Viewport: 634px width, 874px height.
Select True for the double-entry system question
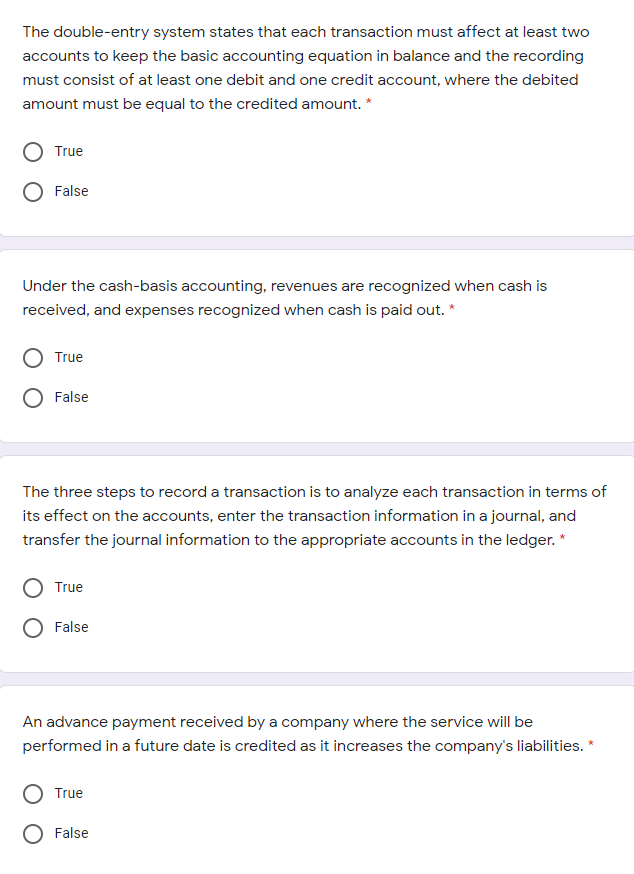pos(33,151)
